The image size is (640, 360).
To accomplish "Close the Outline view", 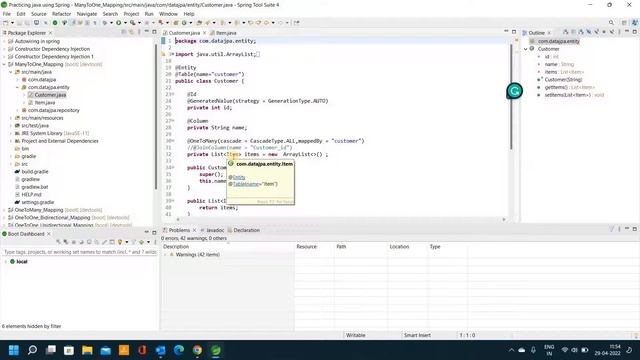I will coord(549,33).
